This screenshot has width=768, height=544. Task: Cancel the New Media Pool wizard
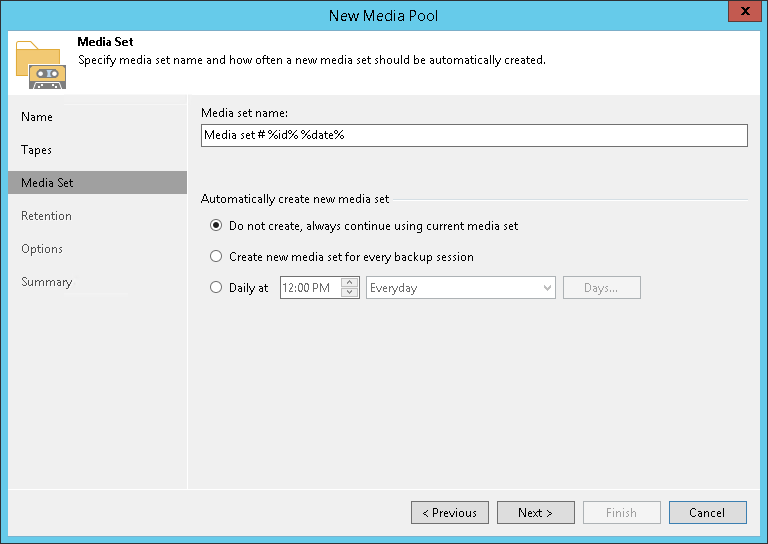(707, 513)
